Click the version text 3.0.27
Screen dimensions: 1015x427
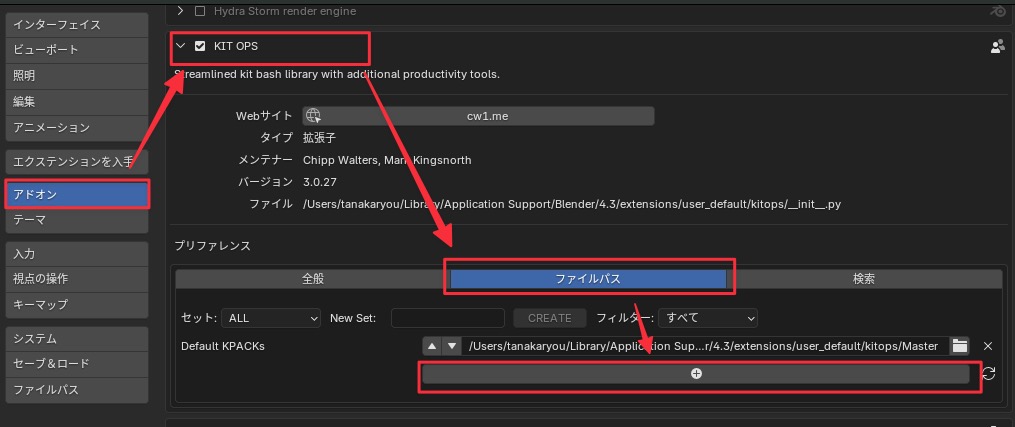[320, 182]
